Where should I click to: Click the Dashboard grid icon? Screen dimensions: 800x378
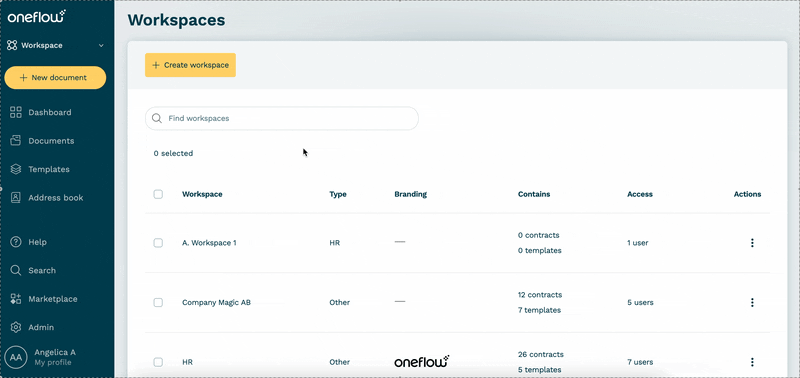coord(16,112)
